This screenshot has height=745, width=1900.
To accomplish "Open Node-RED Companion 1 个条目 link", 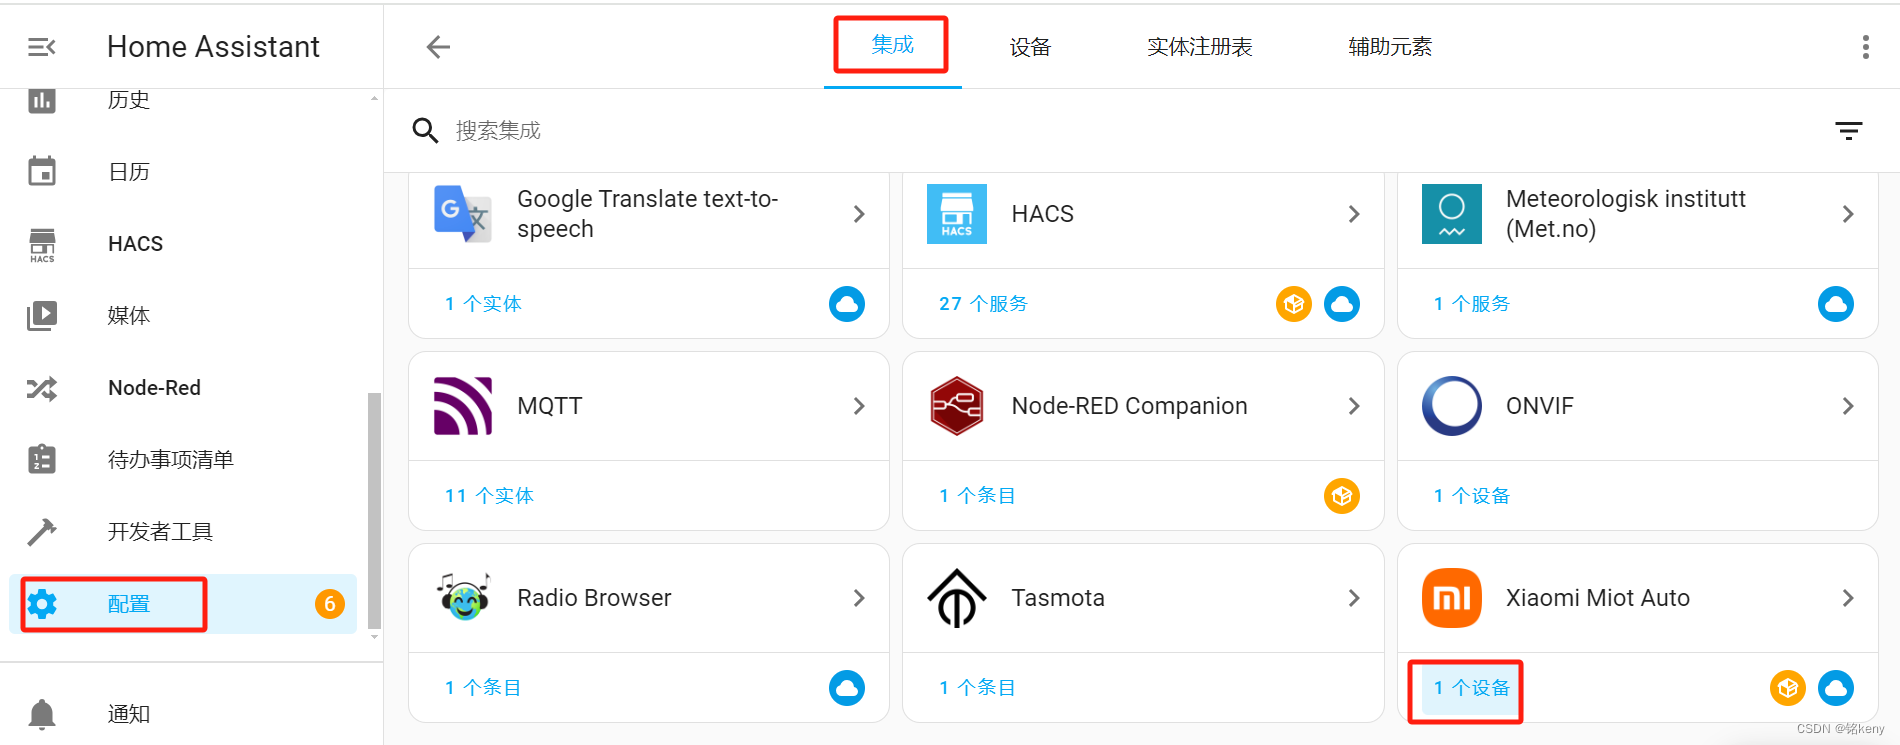I will pos(977,496).
